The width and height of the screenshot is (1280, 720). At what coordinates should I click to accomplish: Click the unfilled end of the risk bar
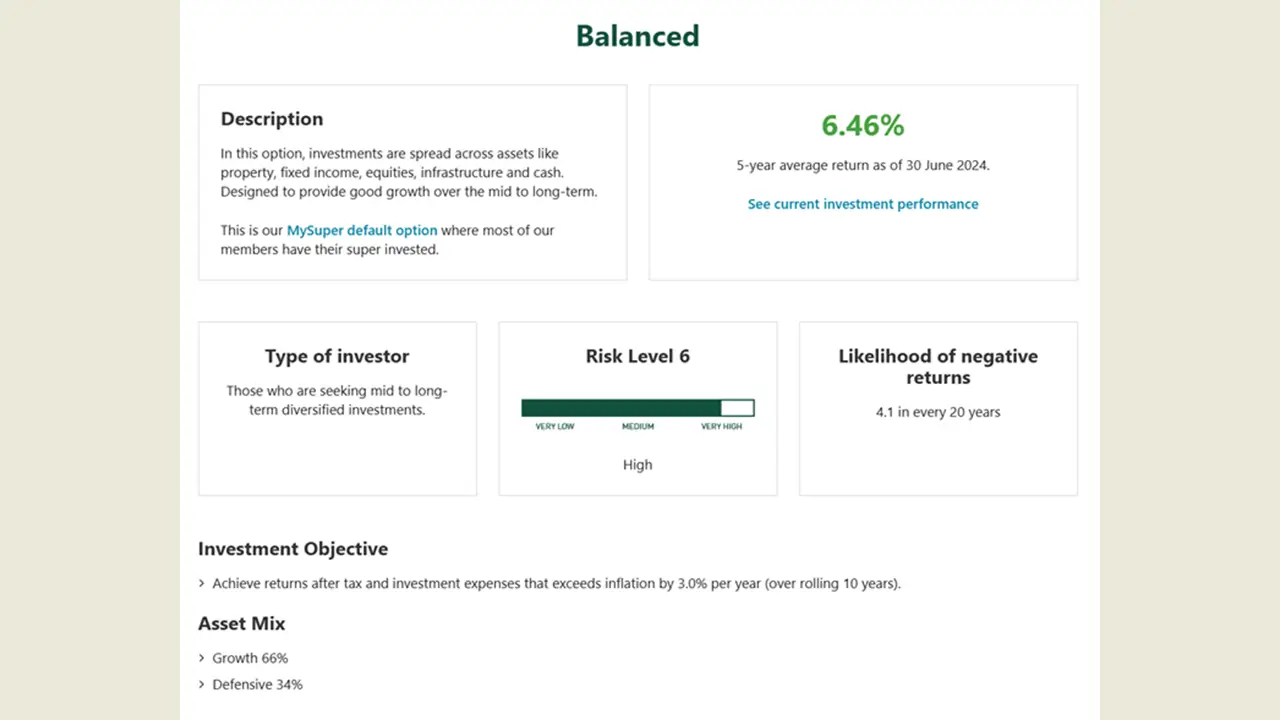(738, 408)
